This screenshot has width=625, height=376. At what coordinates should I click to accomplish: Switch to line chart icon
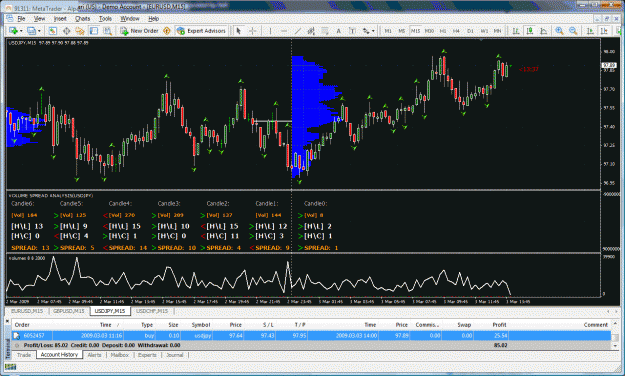(x=543, y=31)
